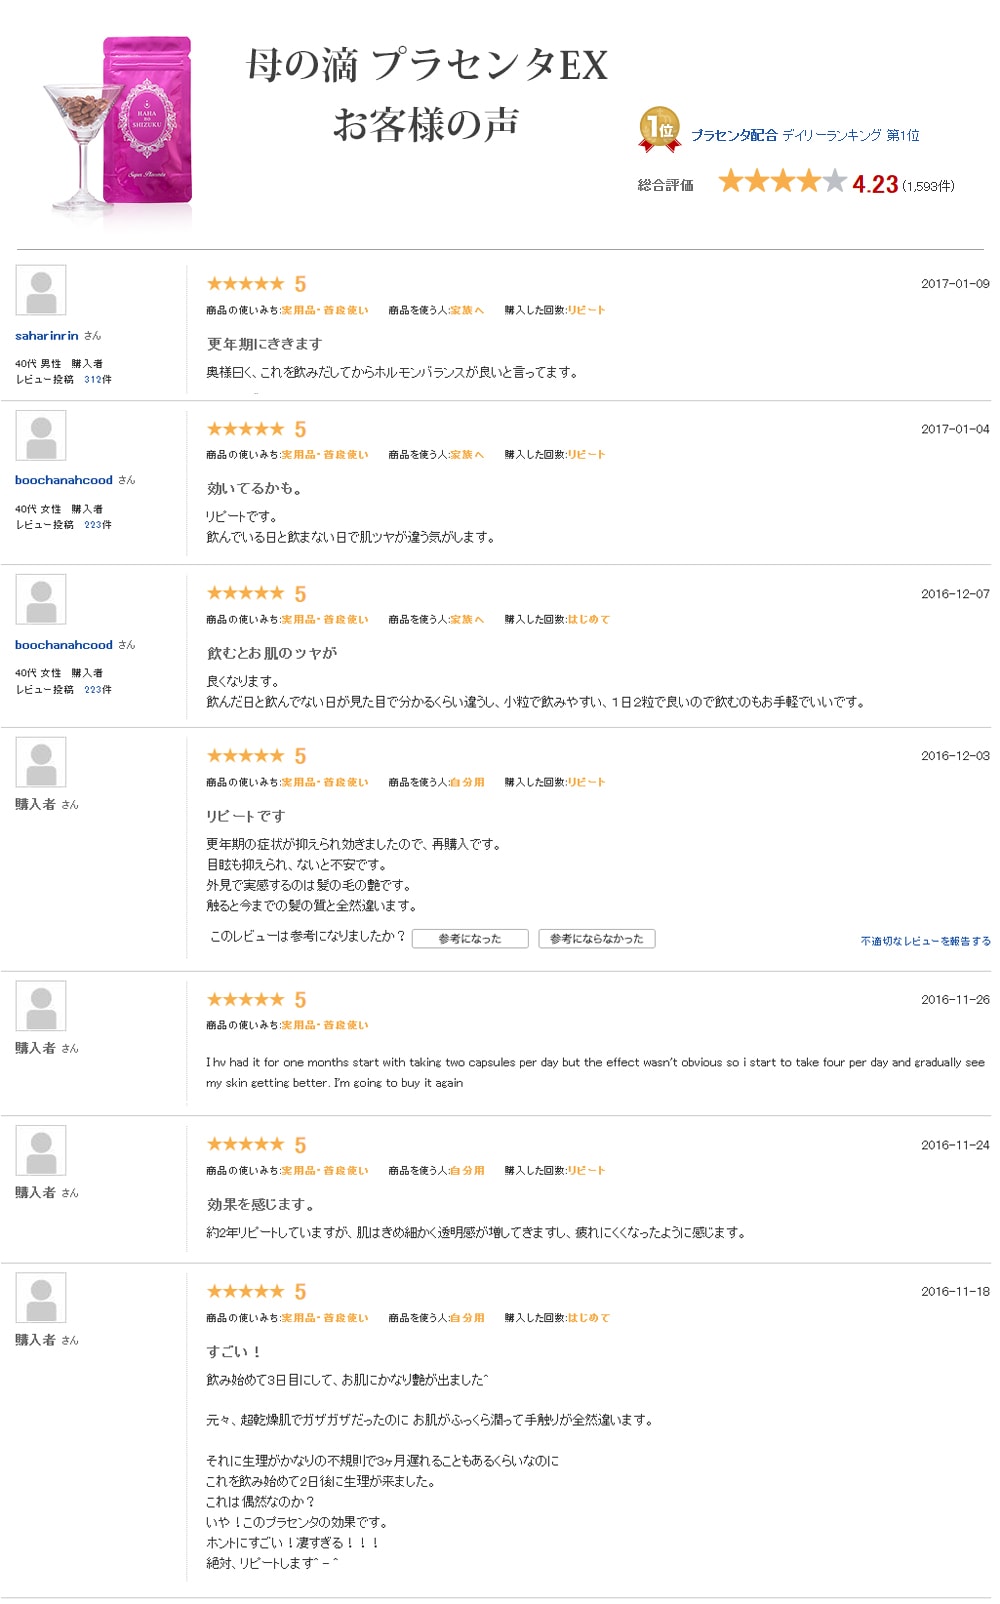Click 不適切なレビューを報告する link

pos(925,941)
